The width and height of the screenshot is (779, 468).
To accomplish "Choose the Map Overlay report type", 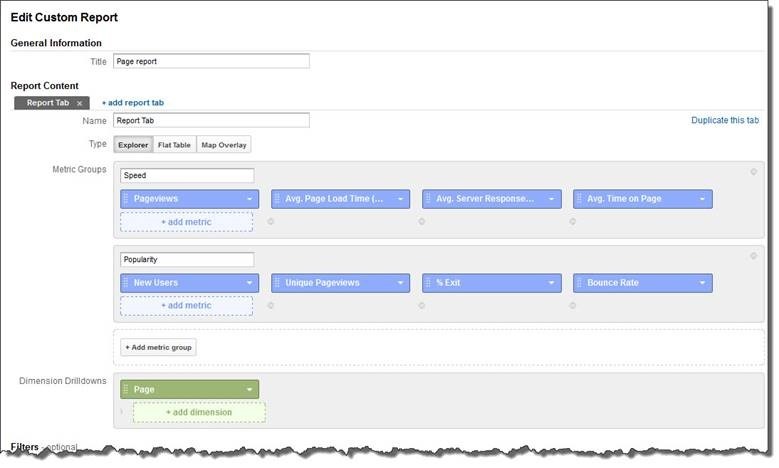I will pyautogui.click(x=224, y=145).
